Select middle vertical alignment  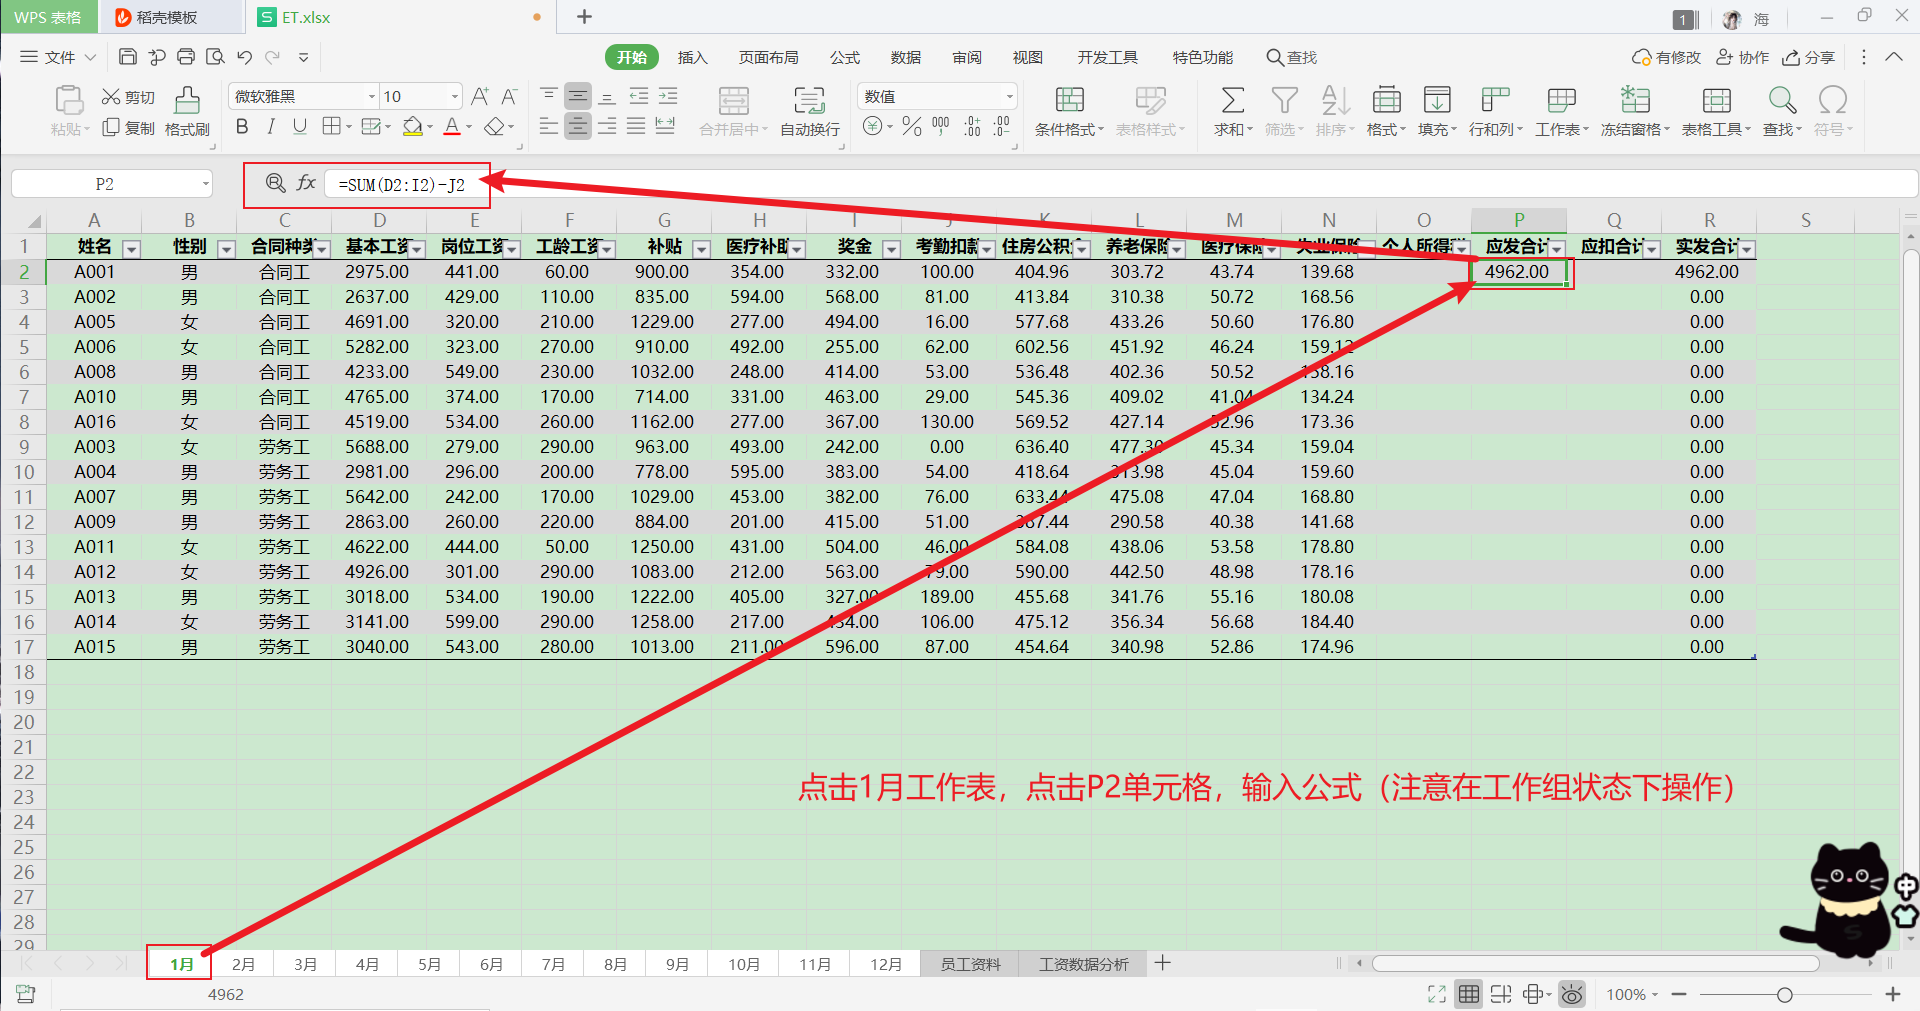578,96
